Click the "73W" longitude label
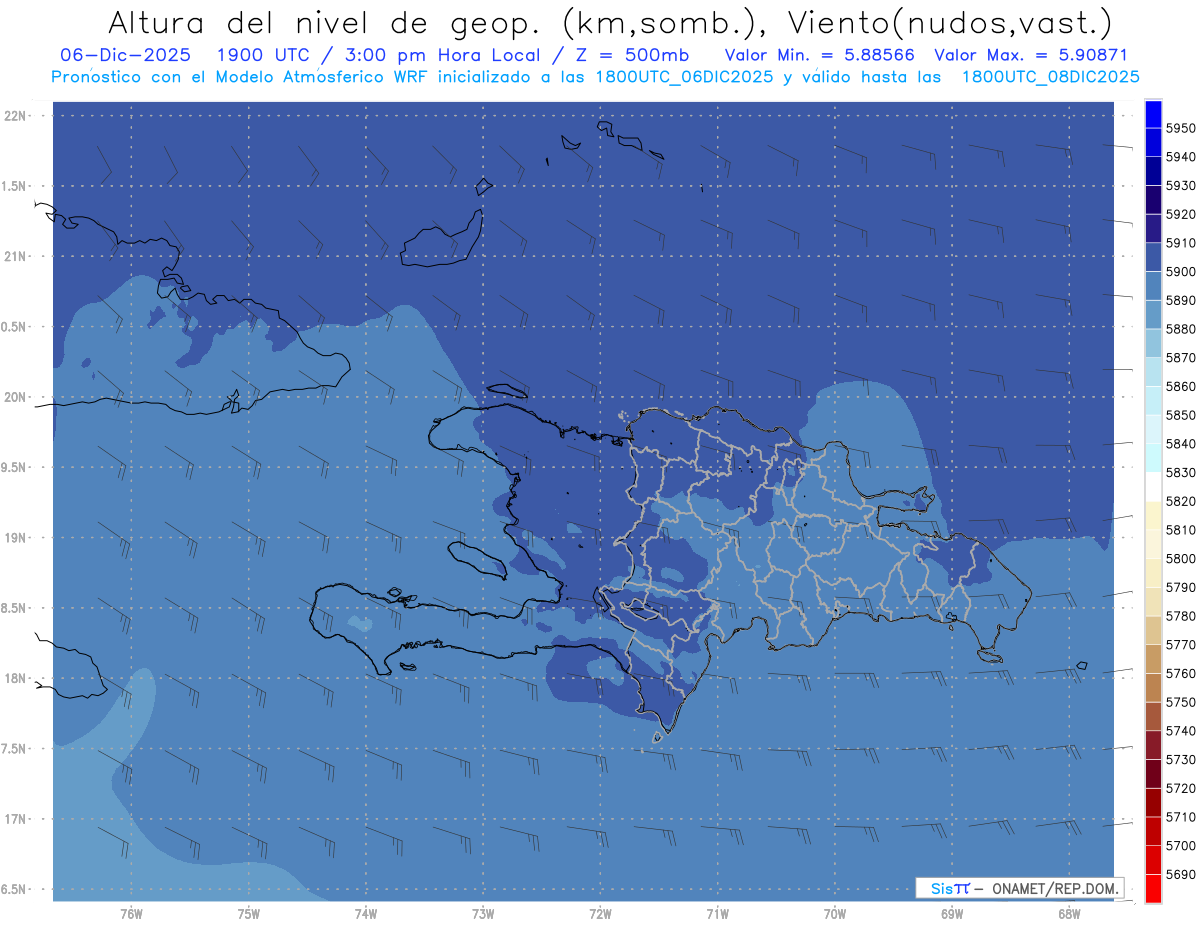The height and width of the screenshot is (927, 1200). (483, 913)
